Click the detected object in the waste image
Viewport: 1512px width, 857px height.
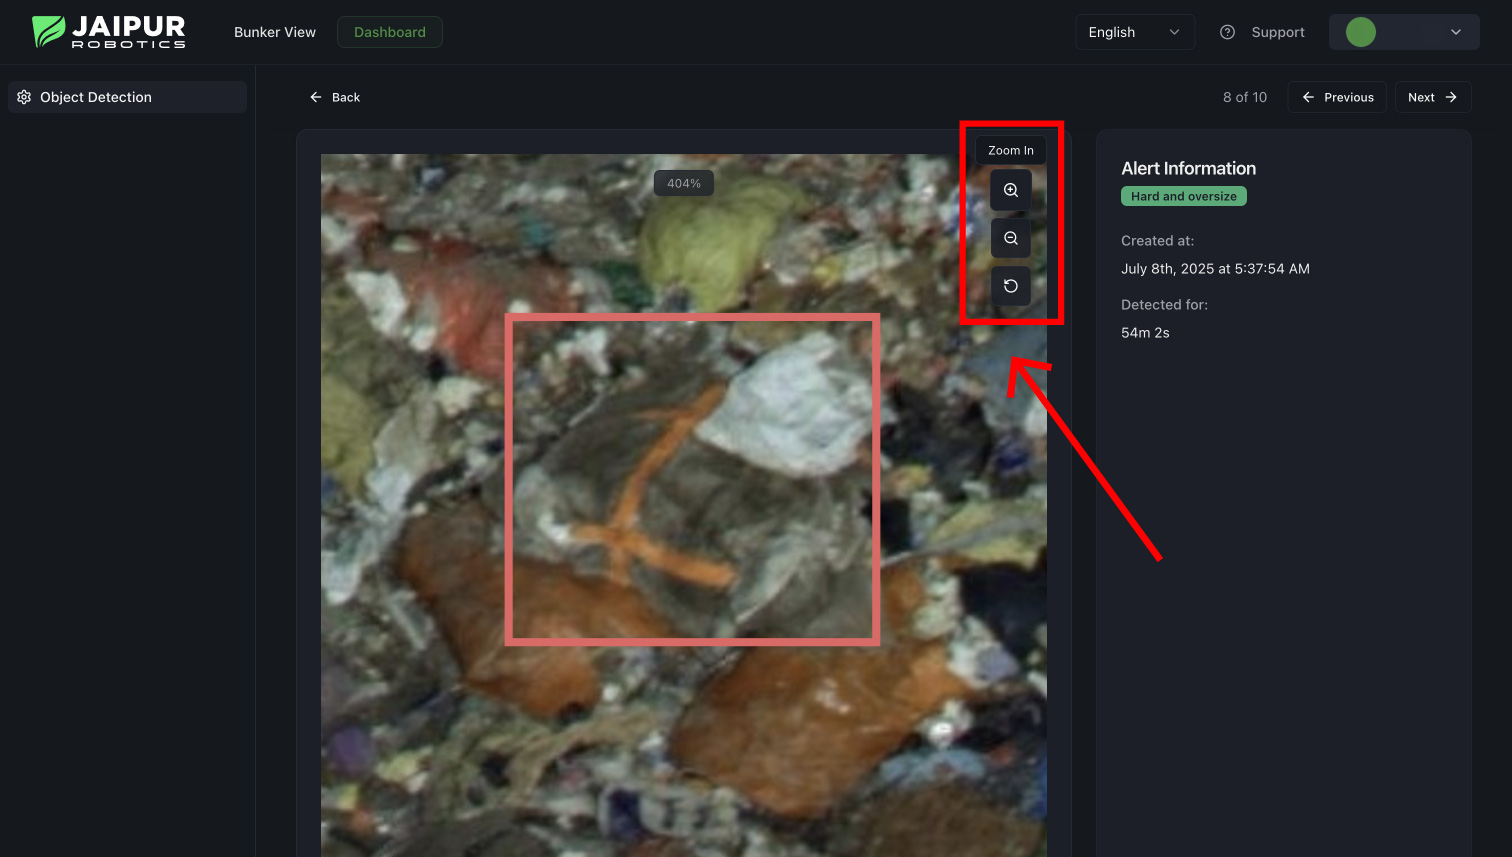(x=693, y=479)
